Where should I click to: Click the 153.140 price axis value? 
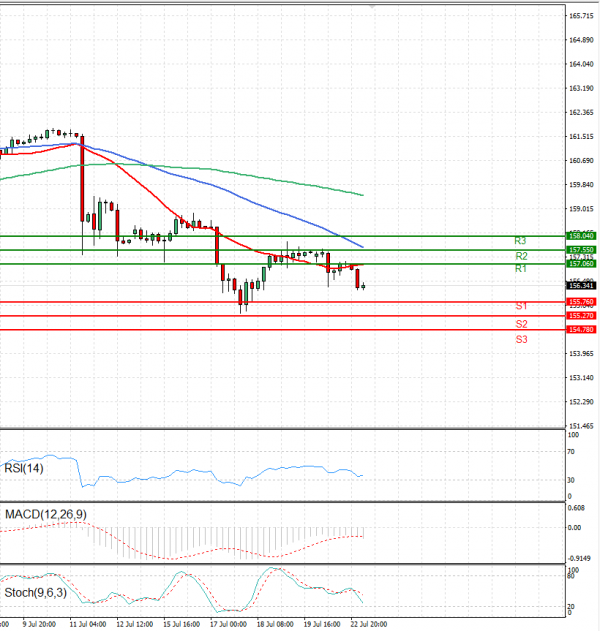coord(581,378)
